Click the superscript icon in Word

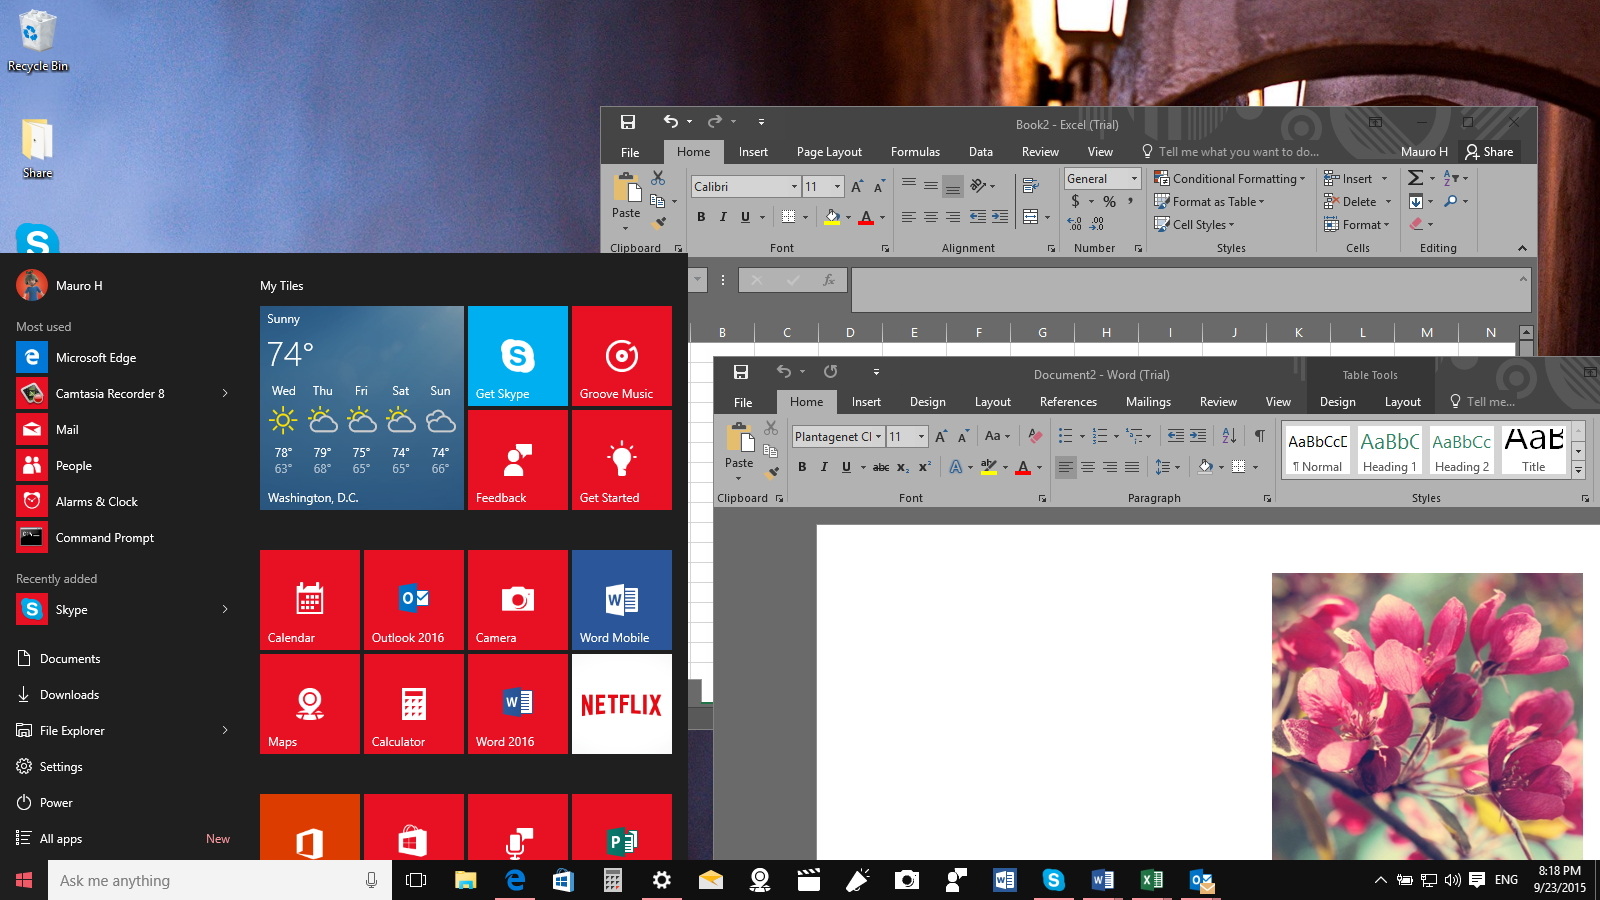pyautogui.click(x=924, y=467)
